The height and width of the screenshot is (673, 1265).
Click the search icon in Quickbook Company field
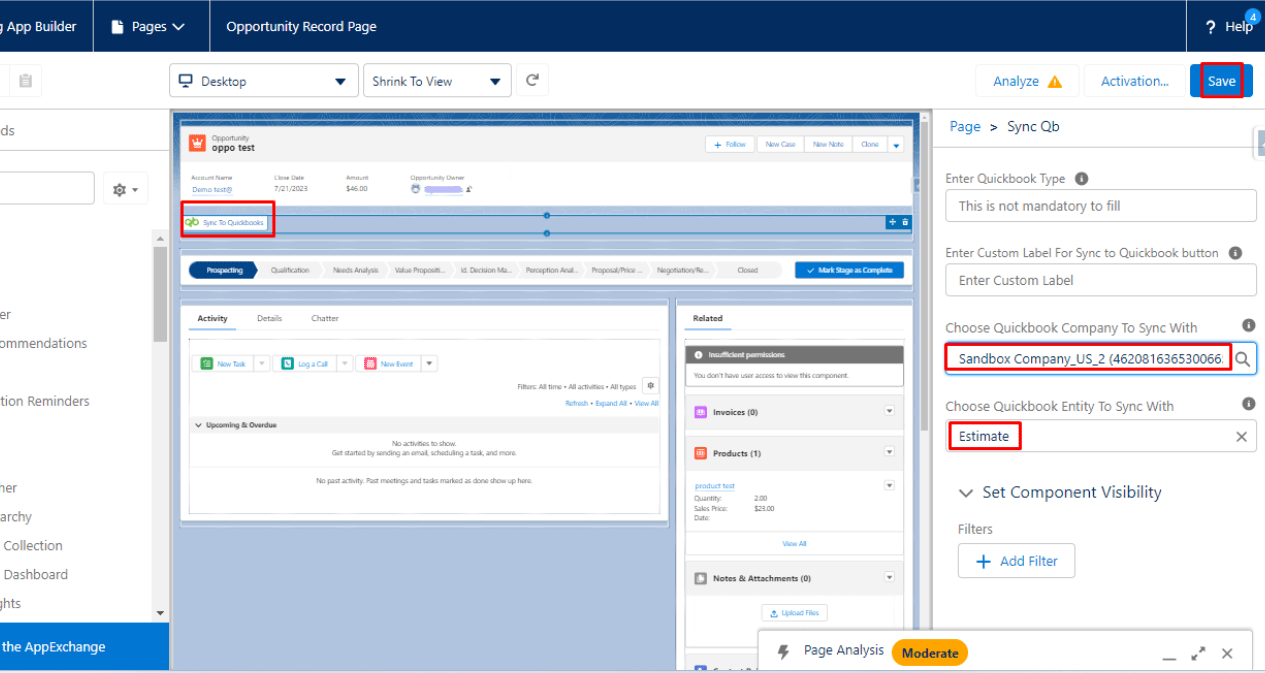(1242, 359)
